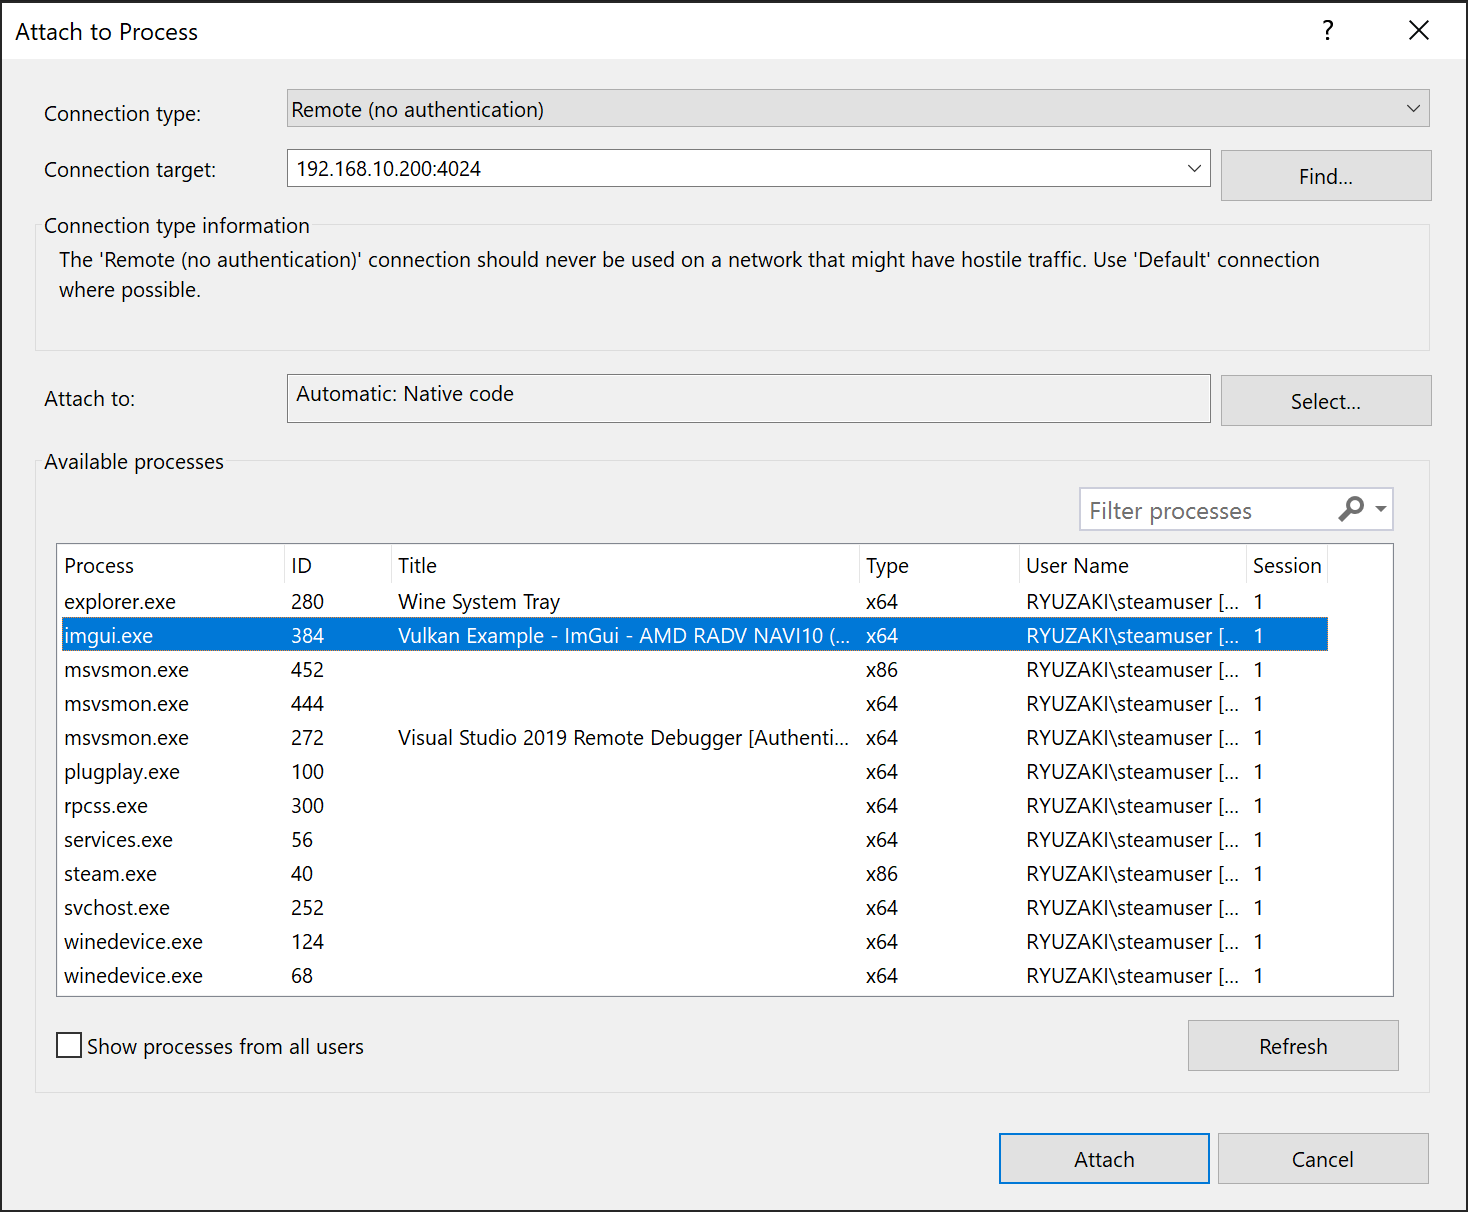This screenshot has width=1468, height=1212.
Task: Click the Select... button
Action: [x=1326, y=401]
